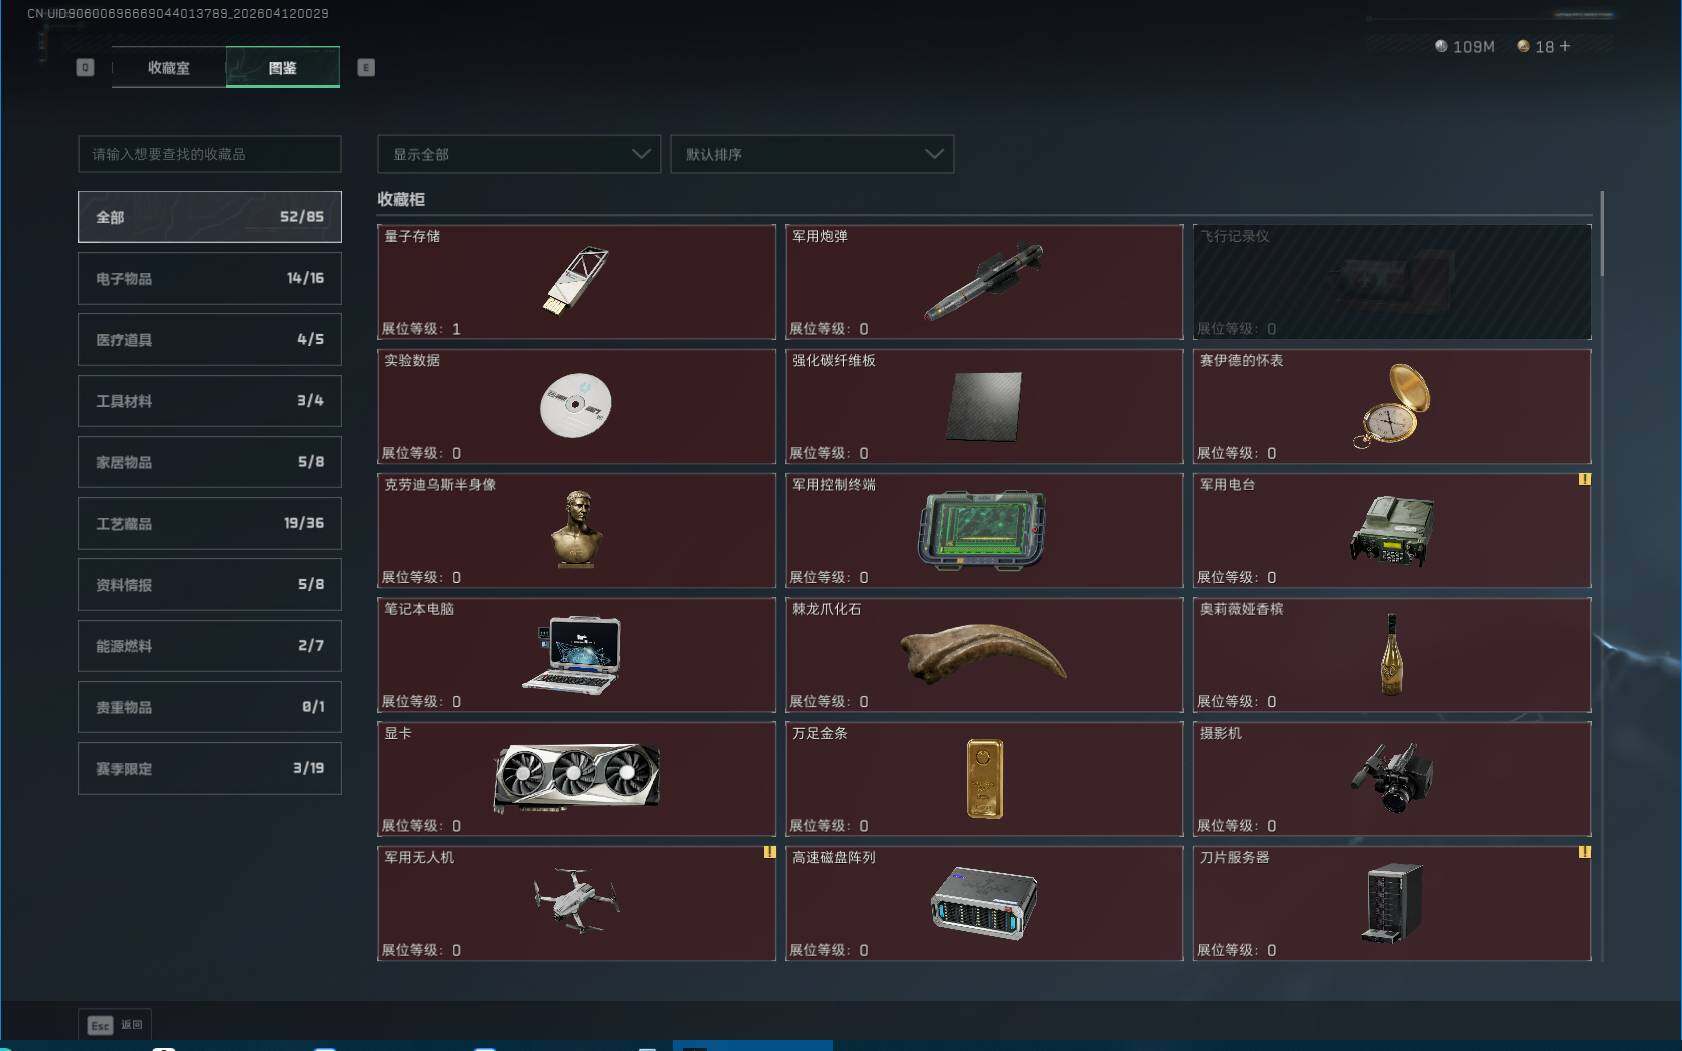
Task: Filter by 医疗道具 category
Action: 210,339
